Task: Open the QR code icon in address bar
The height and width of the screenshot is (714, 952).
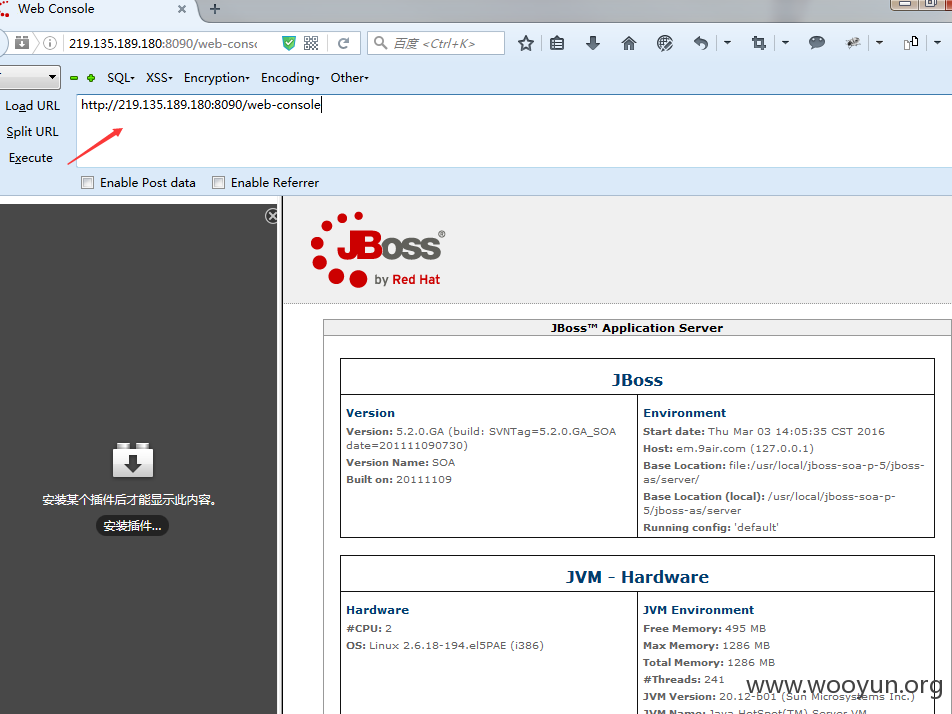Action: coord(311,43)
